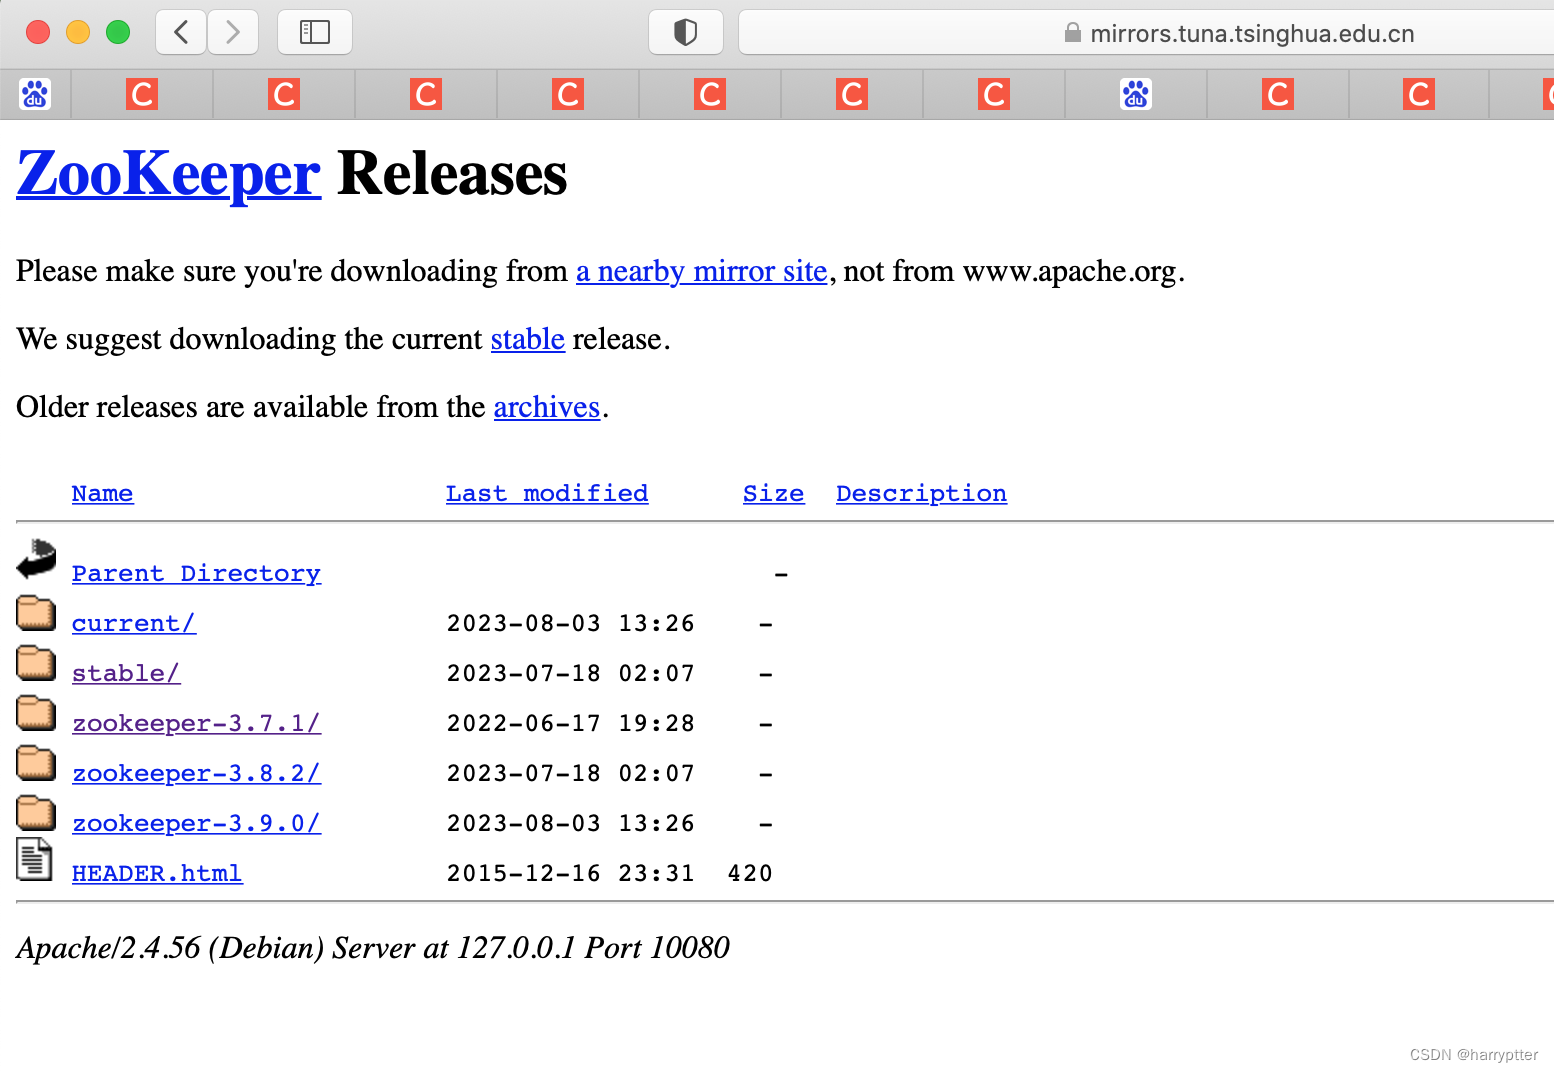Screen dimensions: 1554x1072
Task: Click the folder icon beside stable/
Action: tap(36, 663)
